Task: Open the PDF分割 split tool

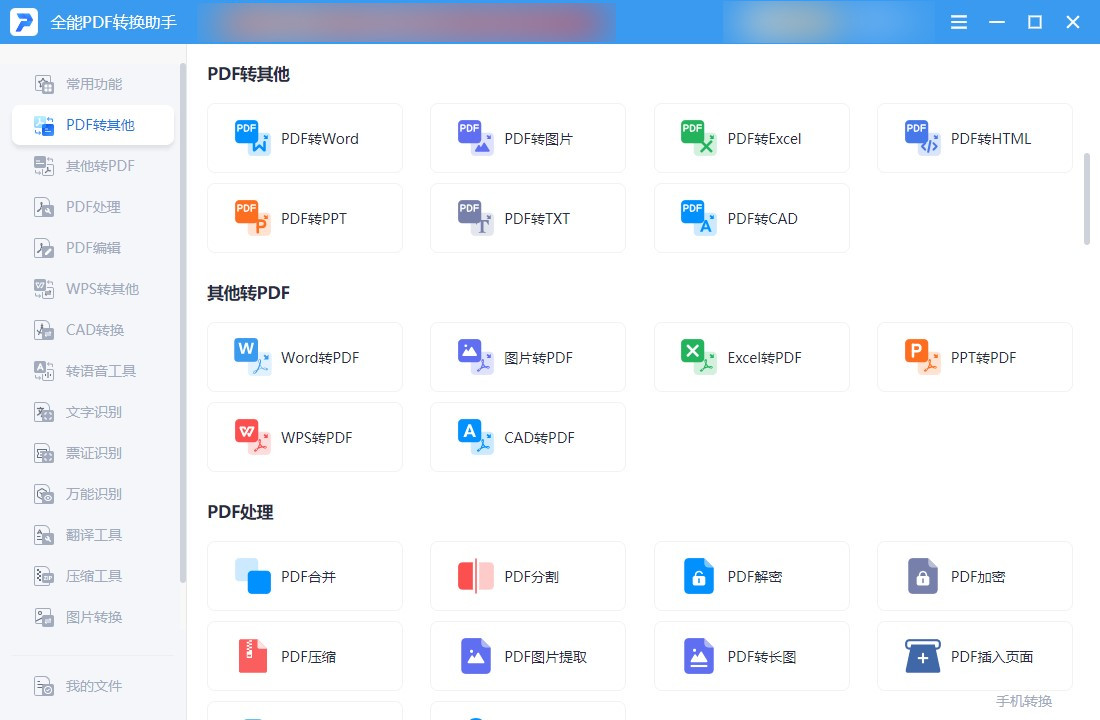Action: pos(528,576)
